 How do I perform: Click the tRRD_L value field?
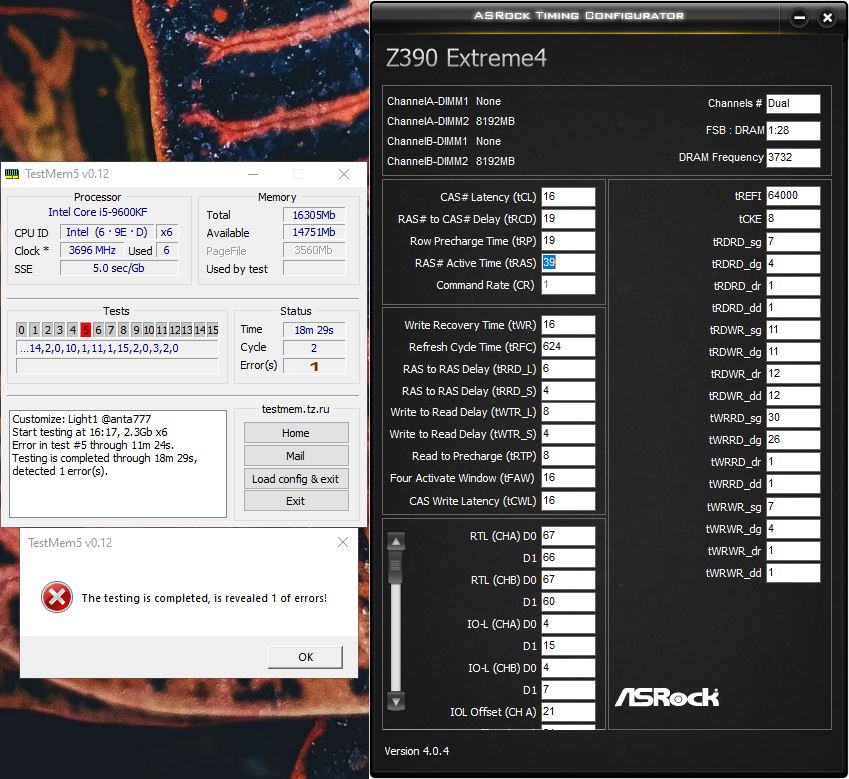point(568,369)
